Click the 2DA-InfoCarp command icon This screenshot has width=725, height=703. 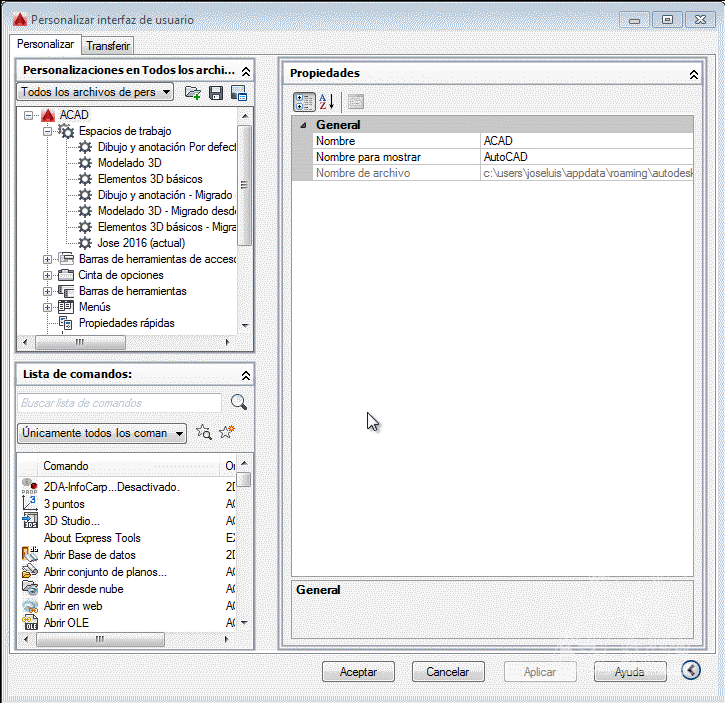[x=30, y=487]
